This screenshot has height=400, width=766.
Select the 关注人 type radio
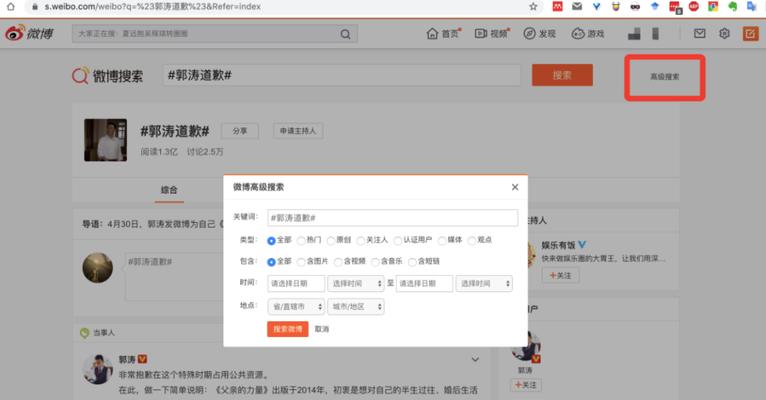coord(361,240)
